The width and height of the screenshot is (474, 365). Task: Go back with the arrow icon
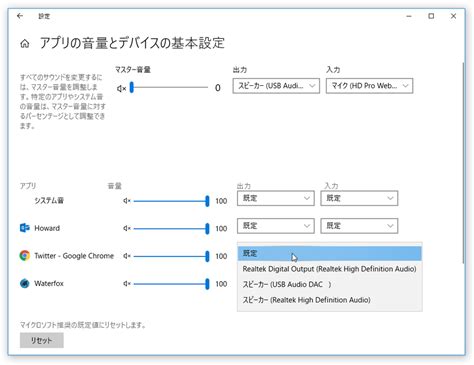[x=20, y=16]
